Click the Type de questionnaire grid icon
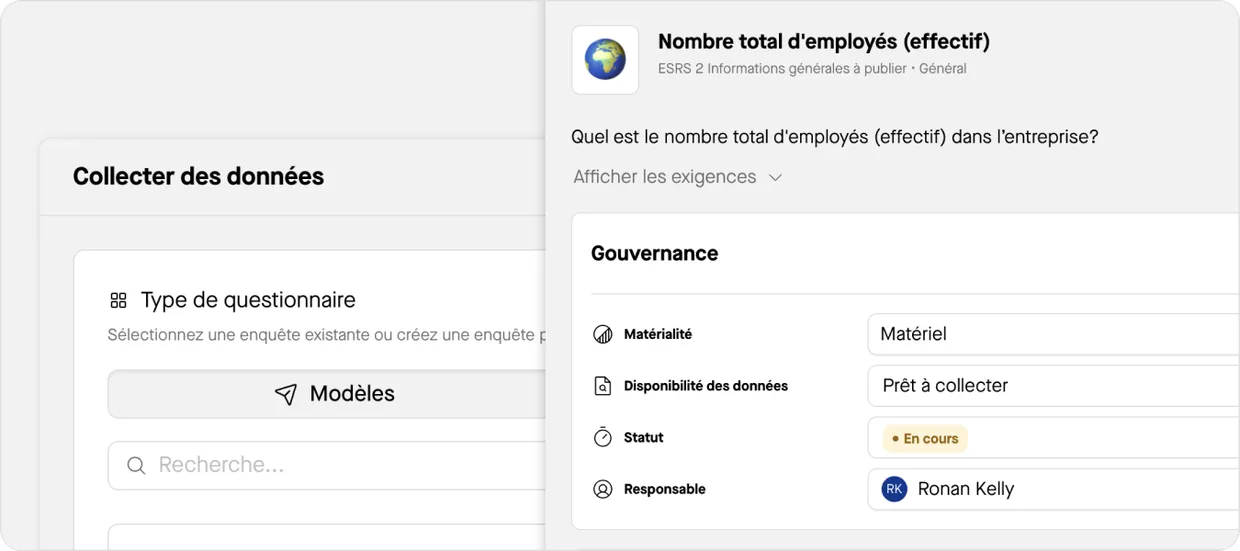 pyautogui.click(x=118, y=300)
